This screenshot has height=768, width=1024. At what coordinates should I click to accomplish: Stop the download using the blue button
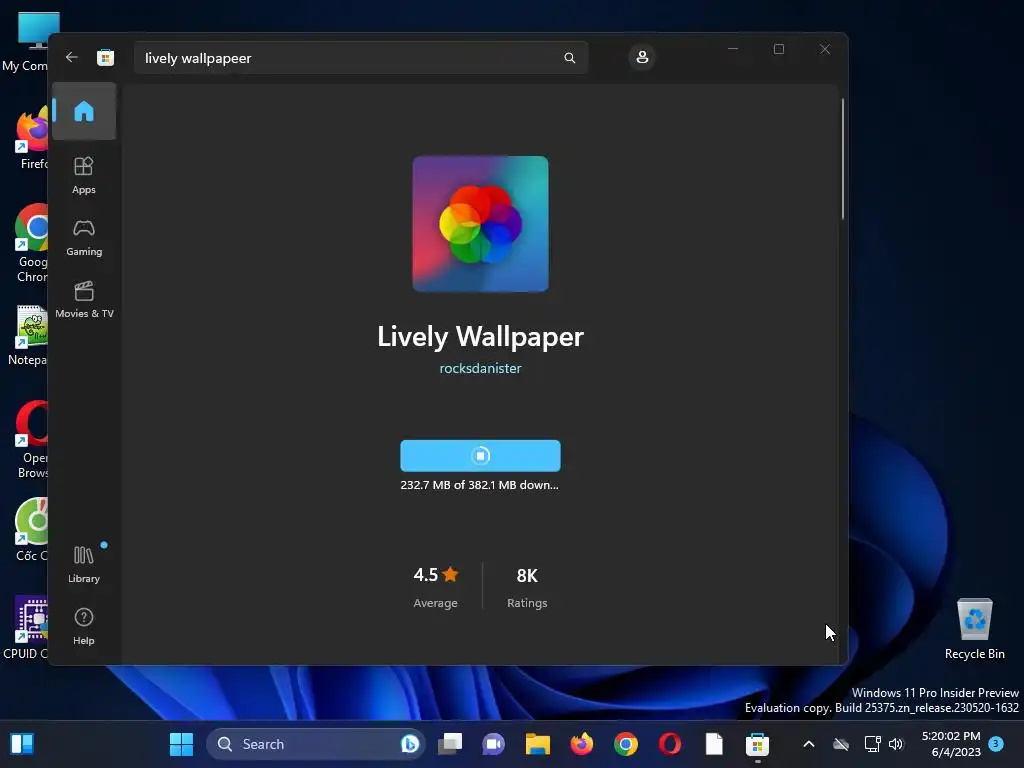pyautogui.click(x=480, y=455)
